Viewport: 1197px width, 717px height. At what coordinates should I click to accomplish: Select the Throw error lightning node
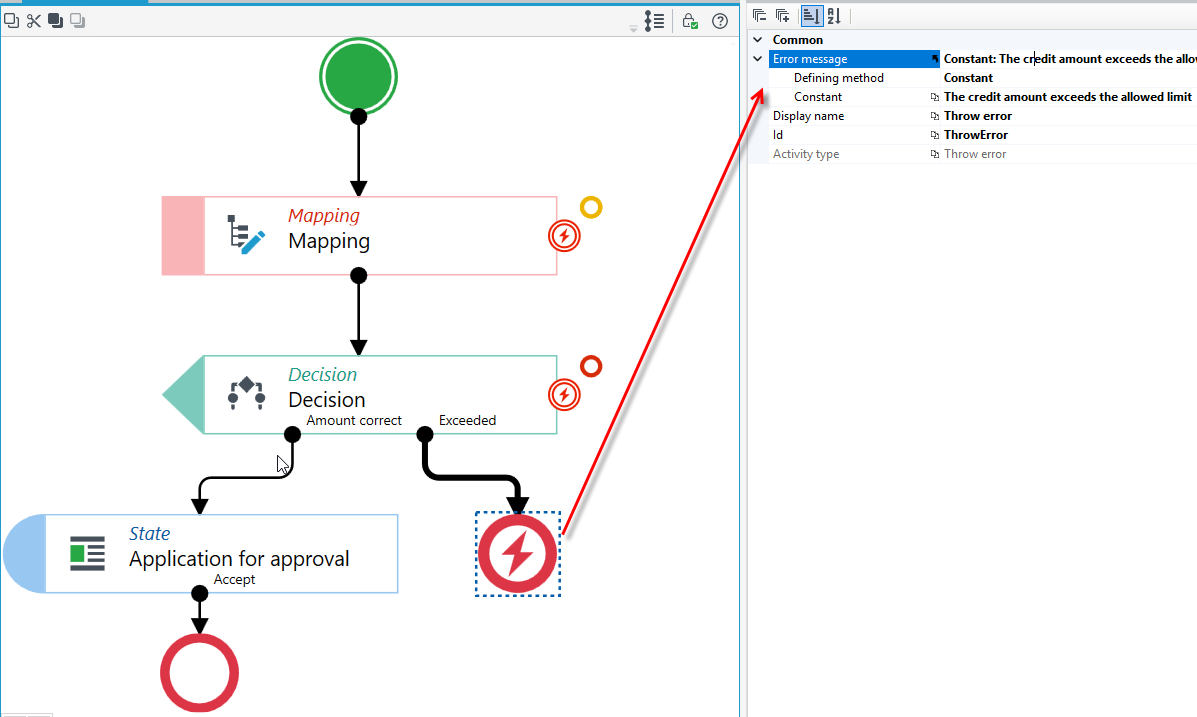coord(518,554)
